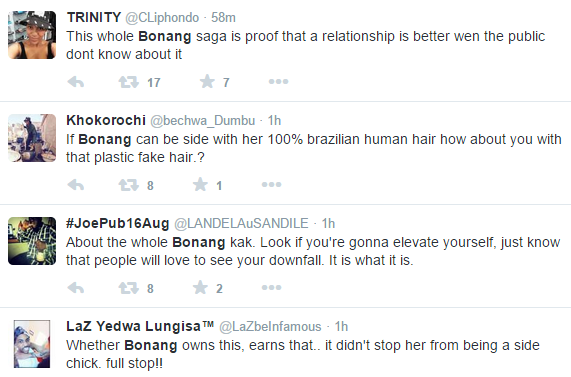Image resolution: width=571 pixels, height=377 pixels.
Task: Reply to TRINITY's tweet about Bonang saga
Action: click(76, 82)
